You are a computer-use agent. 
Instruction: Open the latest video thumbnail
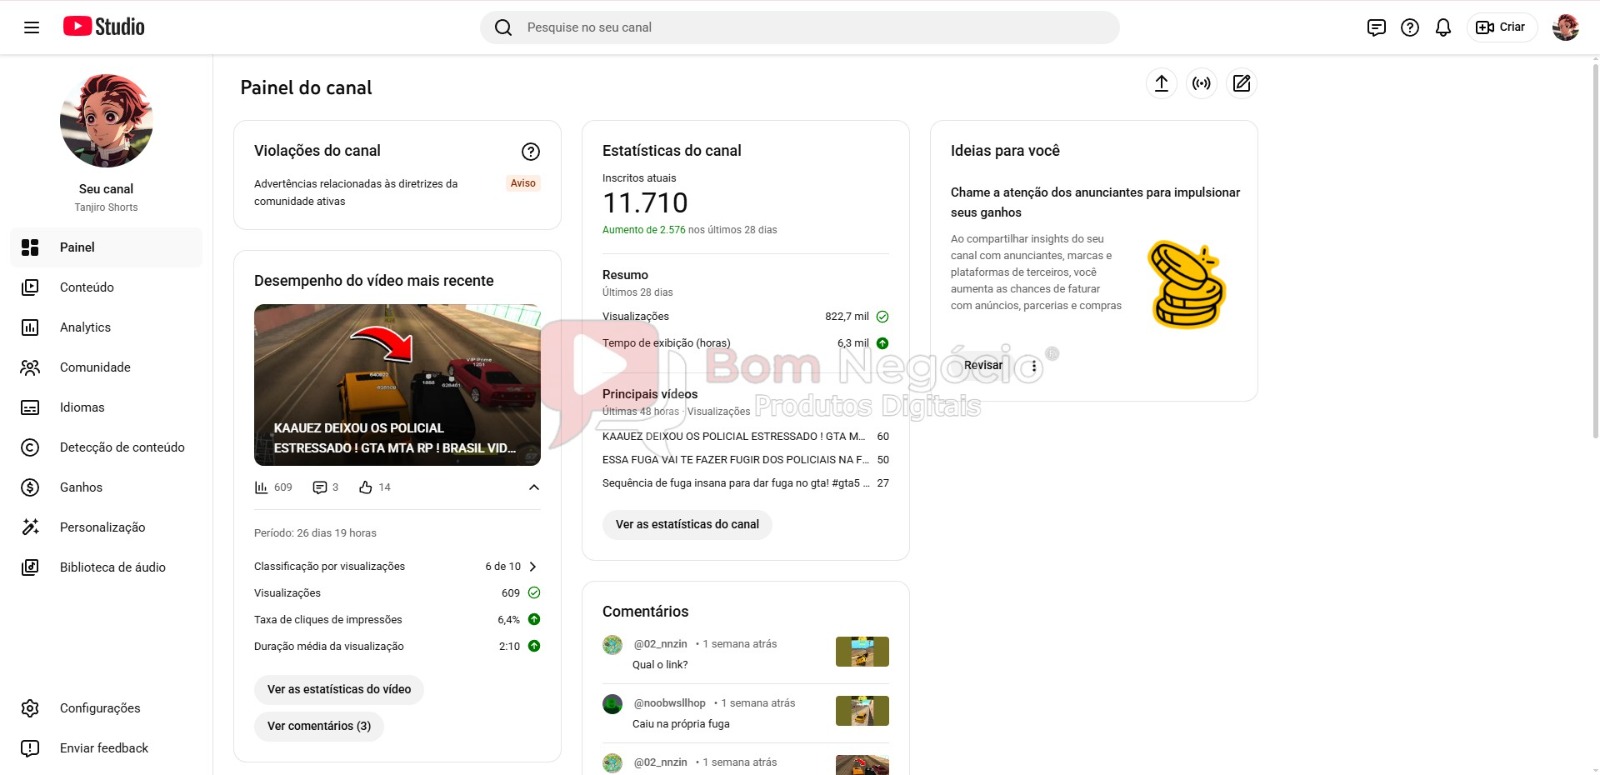point(397,385)
